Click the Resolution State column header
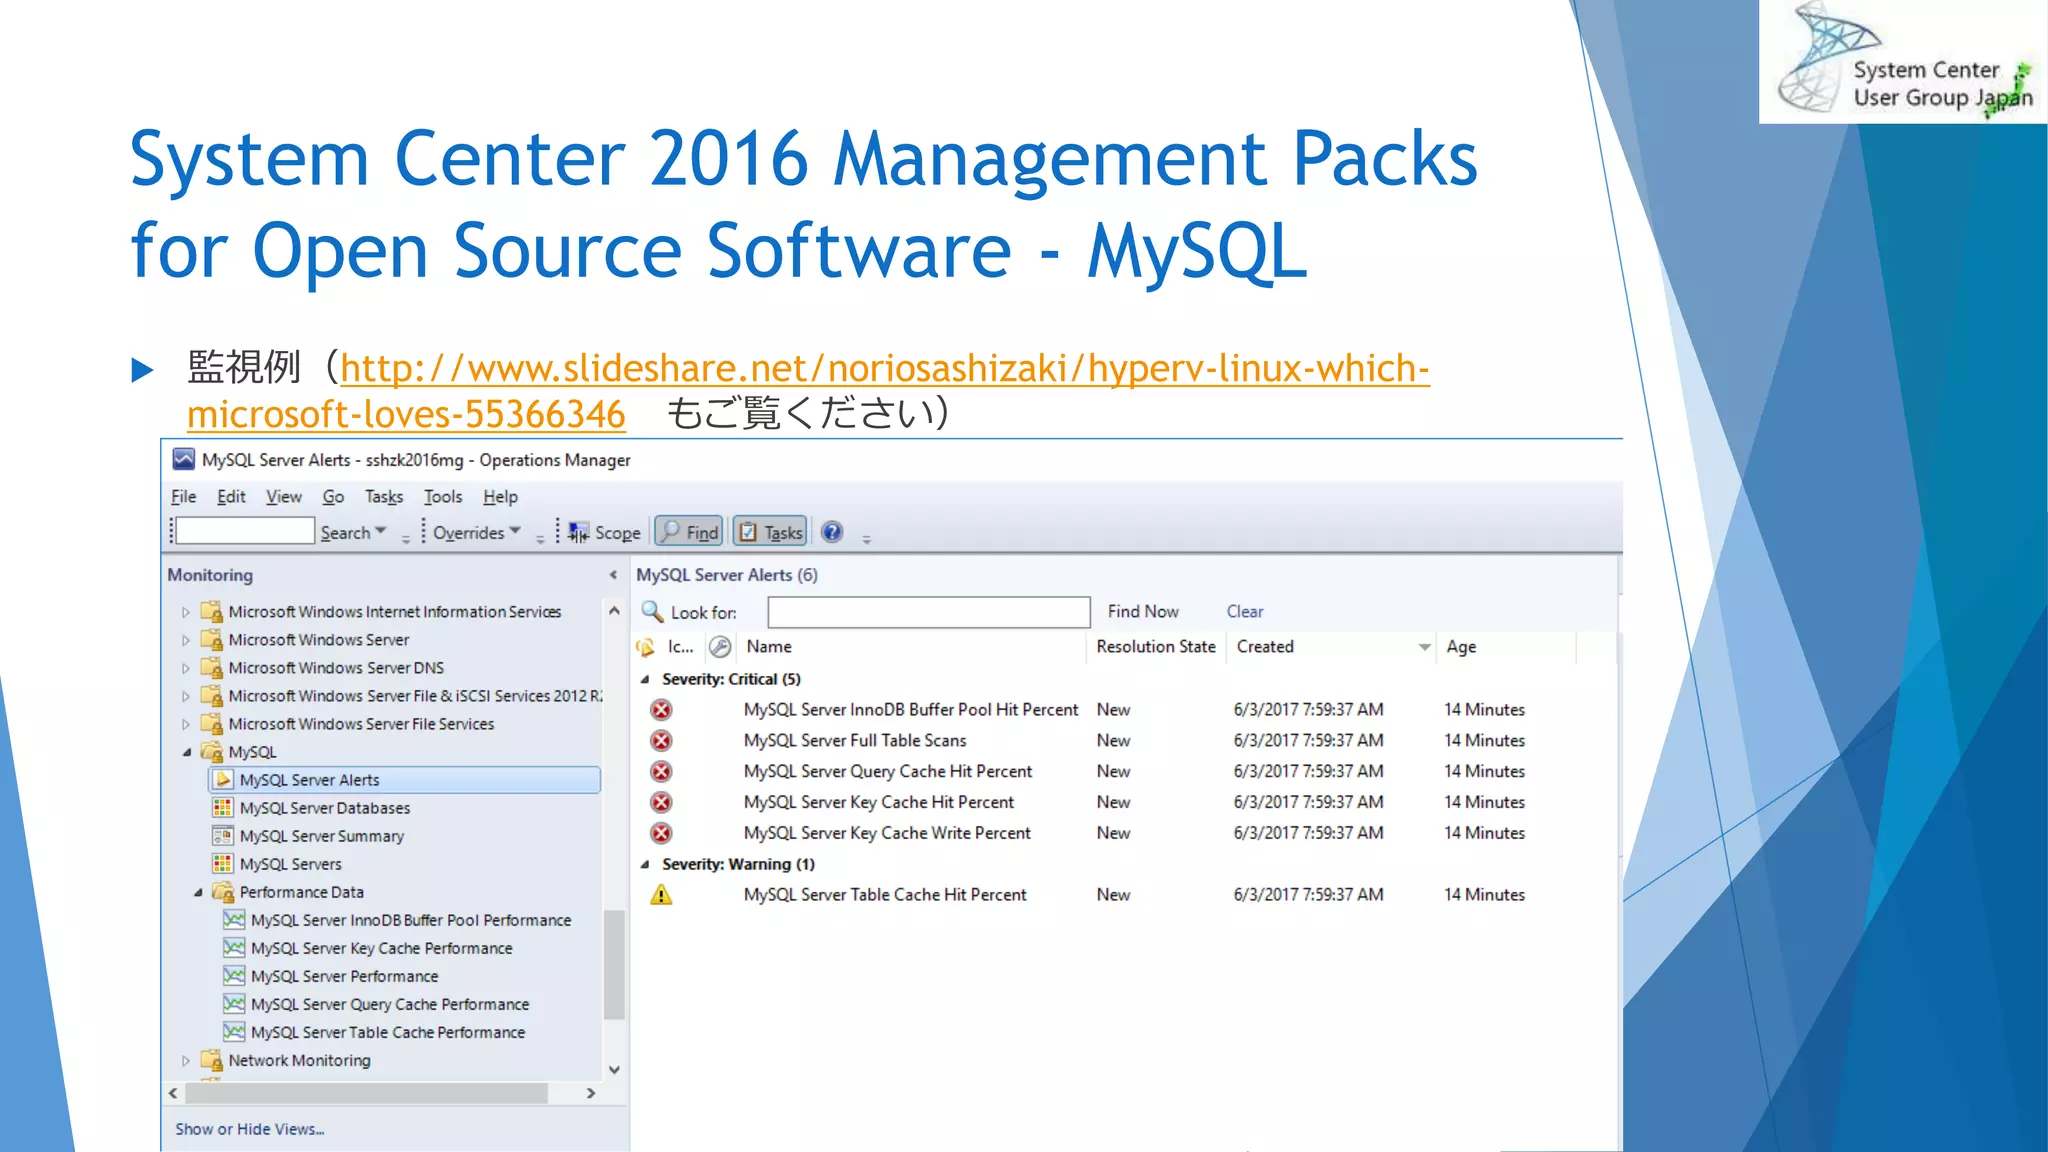This screenshot has width=2048, height=1152. [x=1156, y=647]
